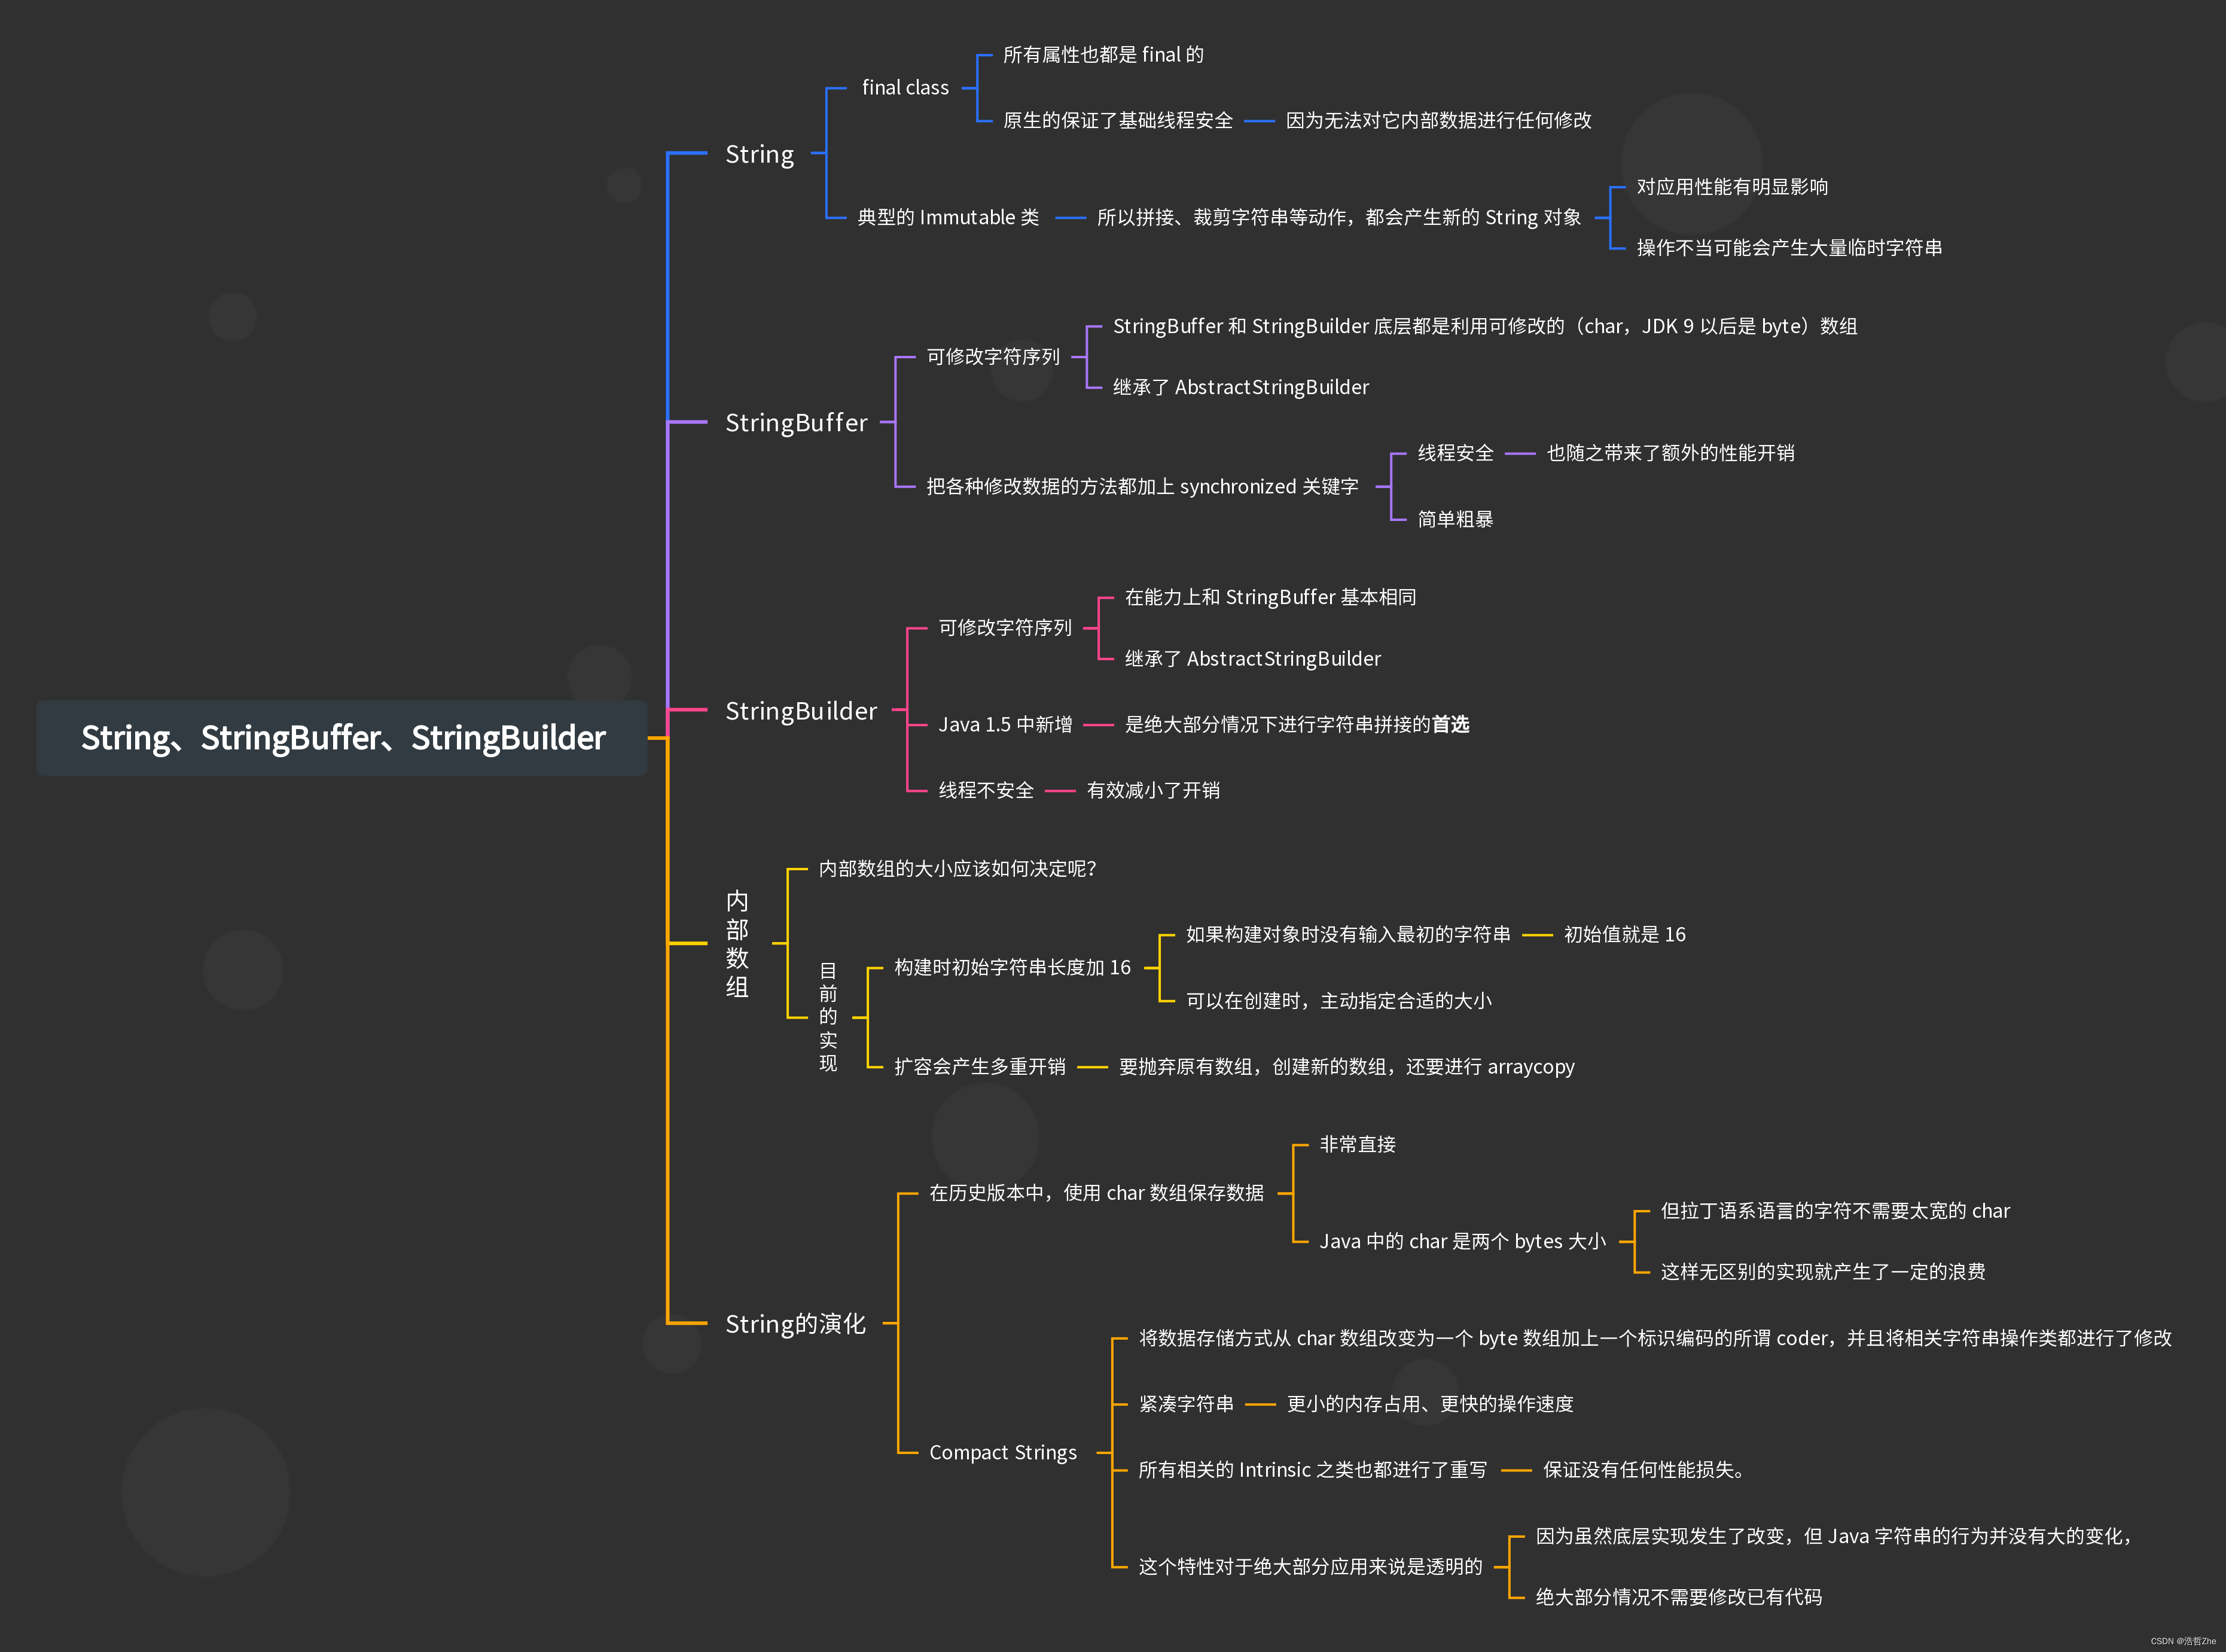
Task: Click node 因为无法对它内部数据进行任何修改
Action: [1438, 120]
